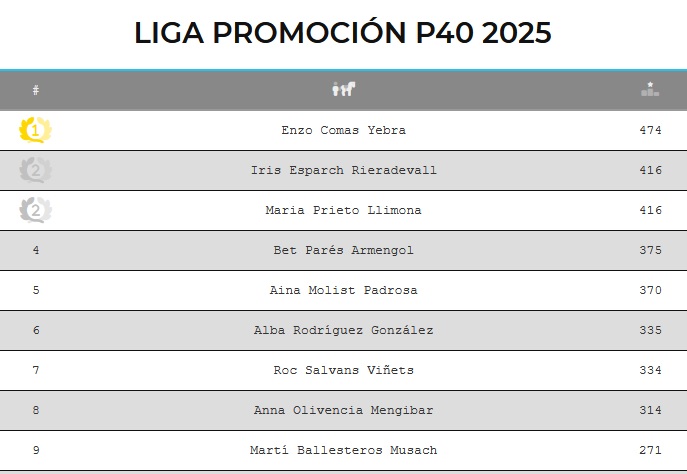
Task: Click Martí Ballesteros Musach's name
Action: 343,450
